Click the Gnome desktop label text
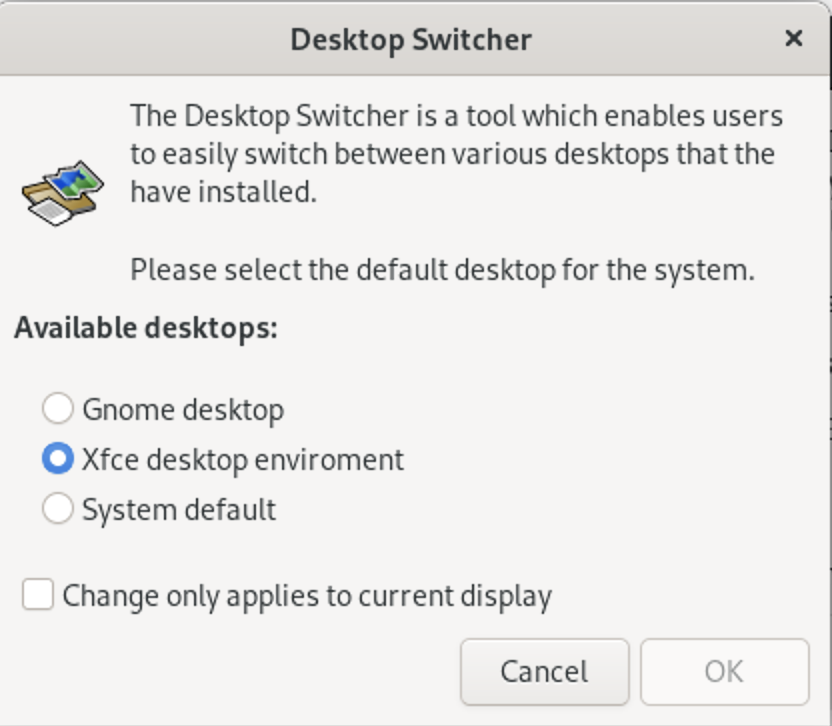Image resolution: width=832 pixels, height=726 pixels. tap(183, 410)
